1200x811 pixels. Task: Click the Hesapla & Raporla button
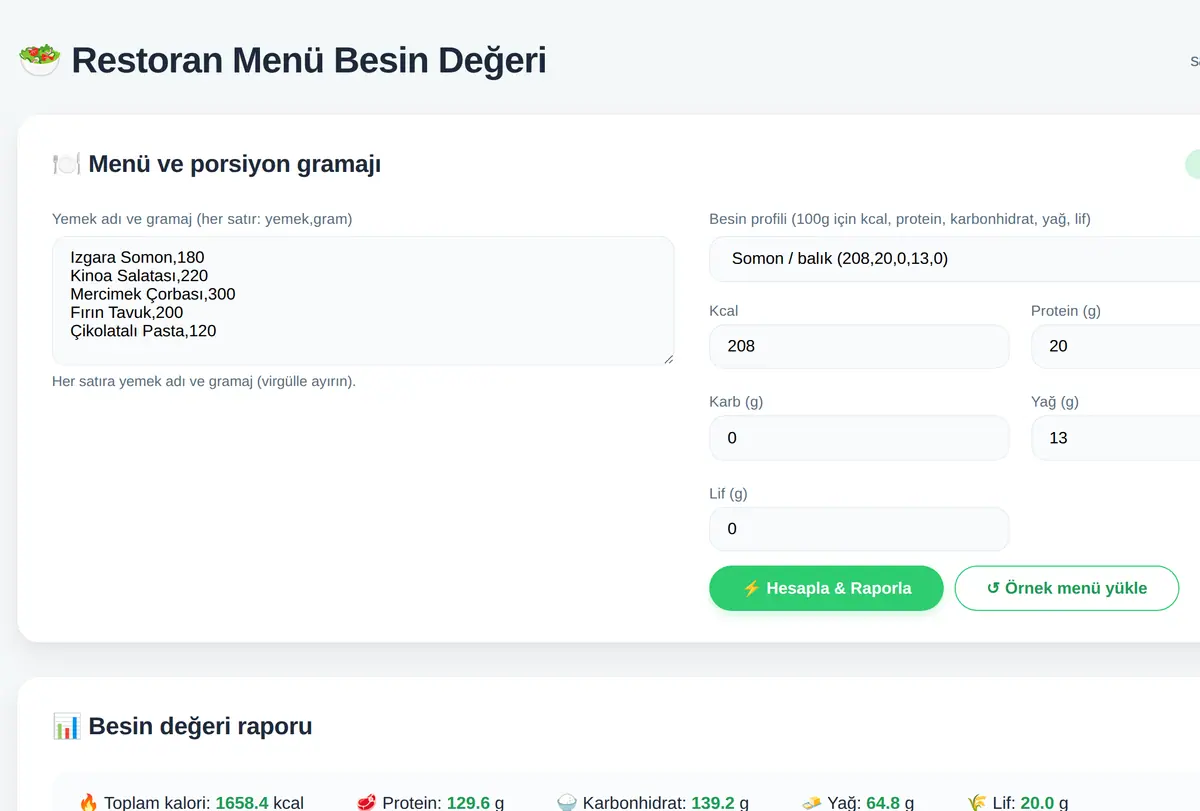point(826,588)
